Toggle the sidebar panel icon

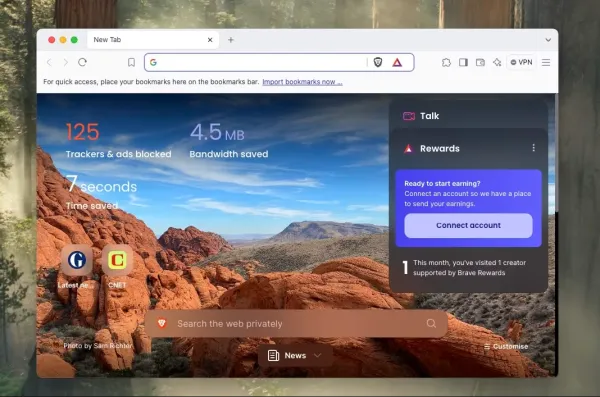pos(463,62)
